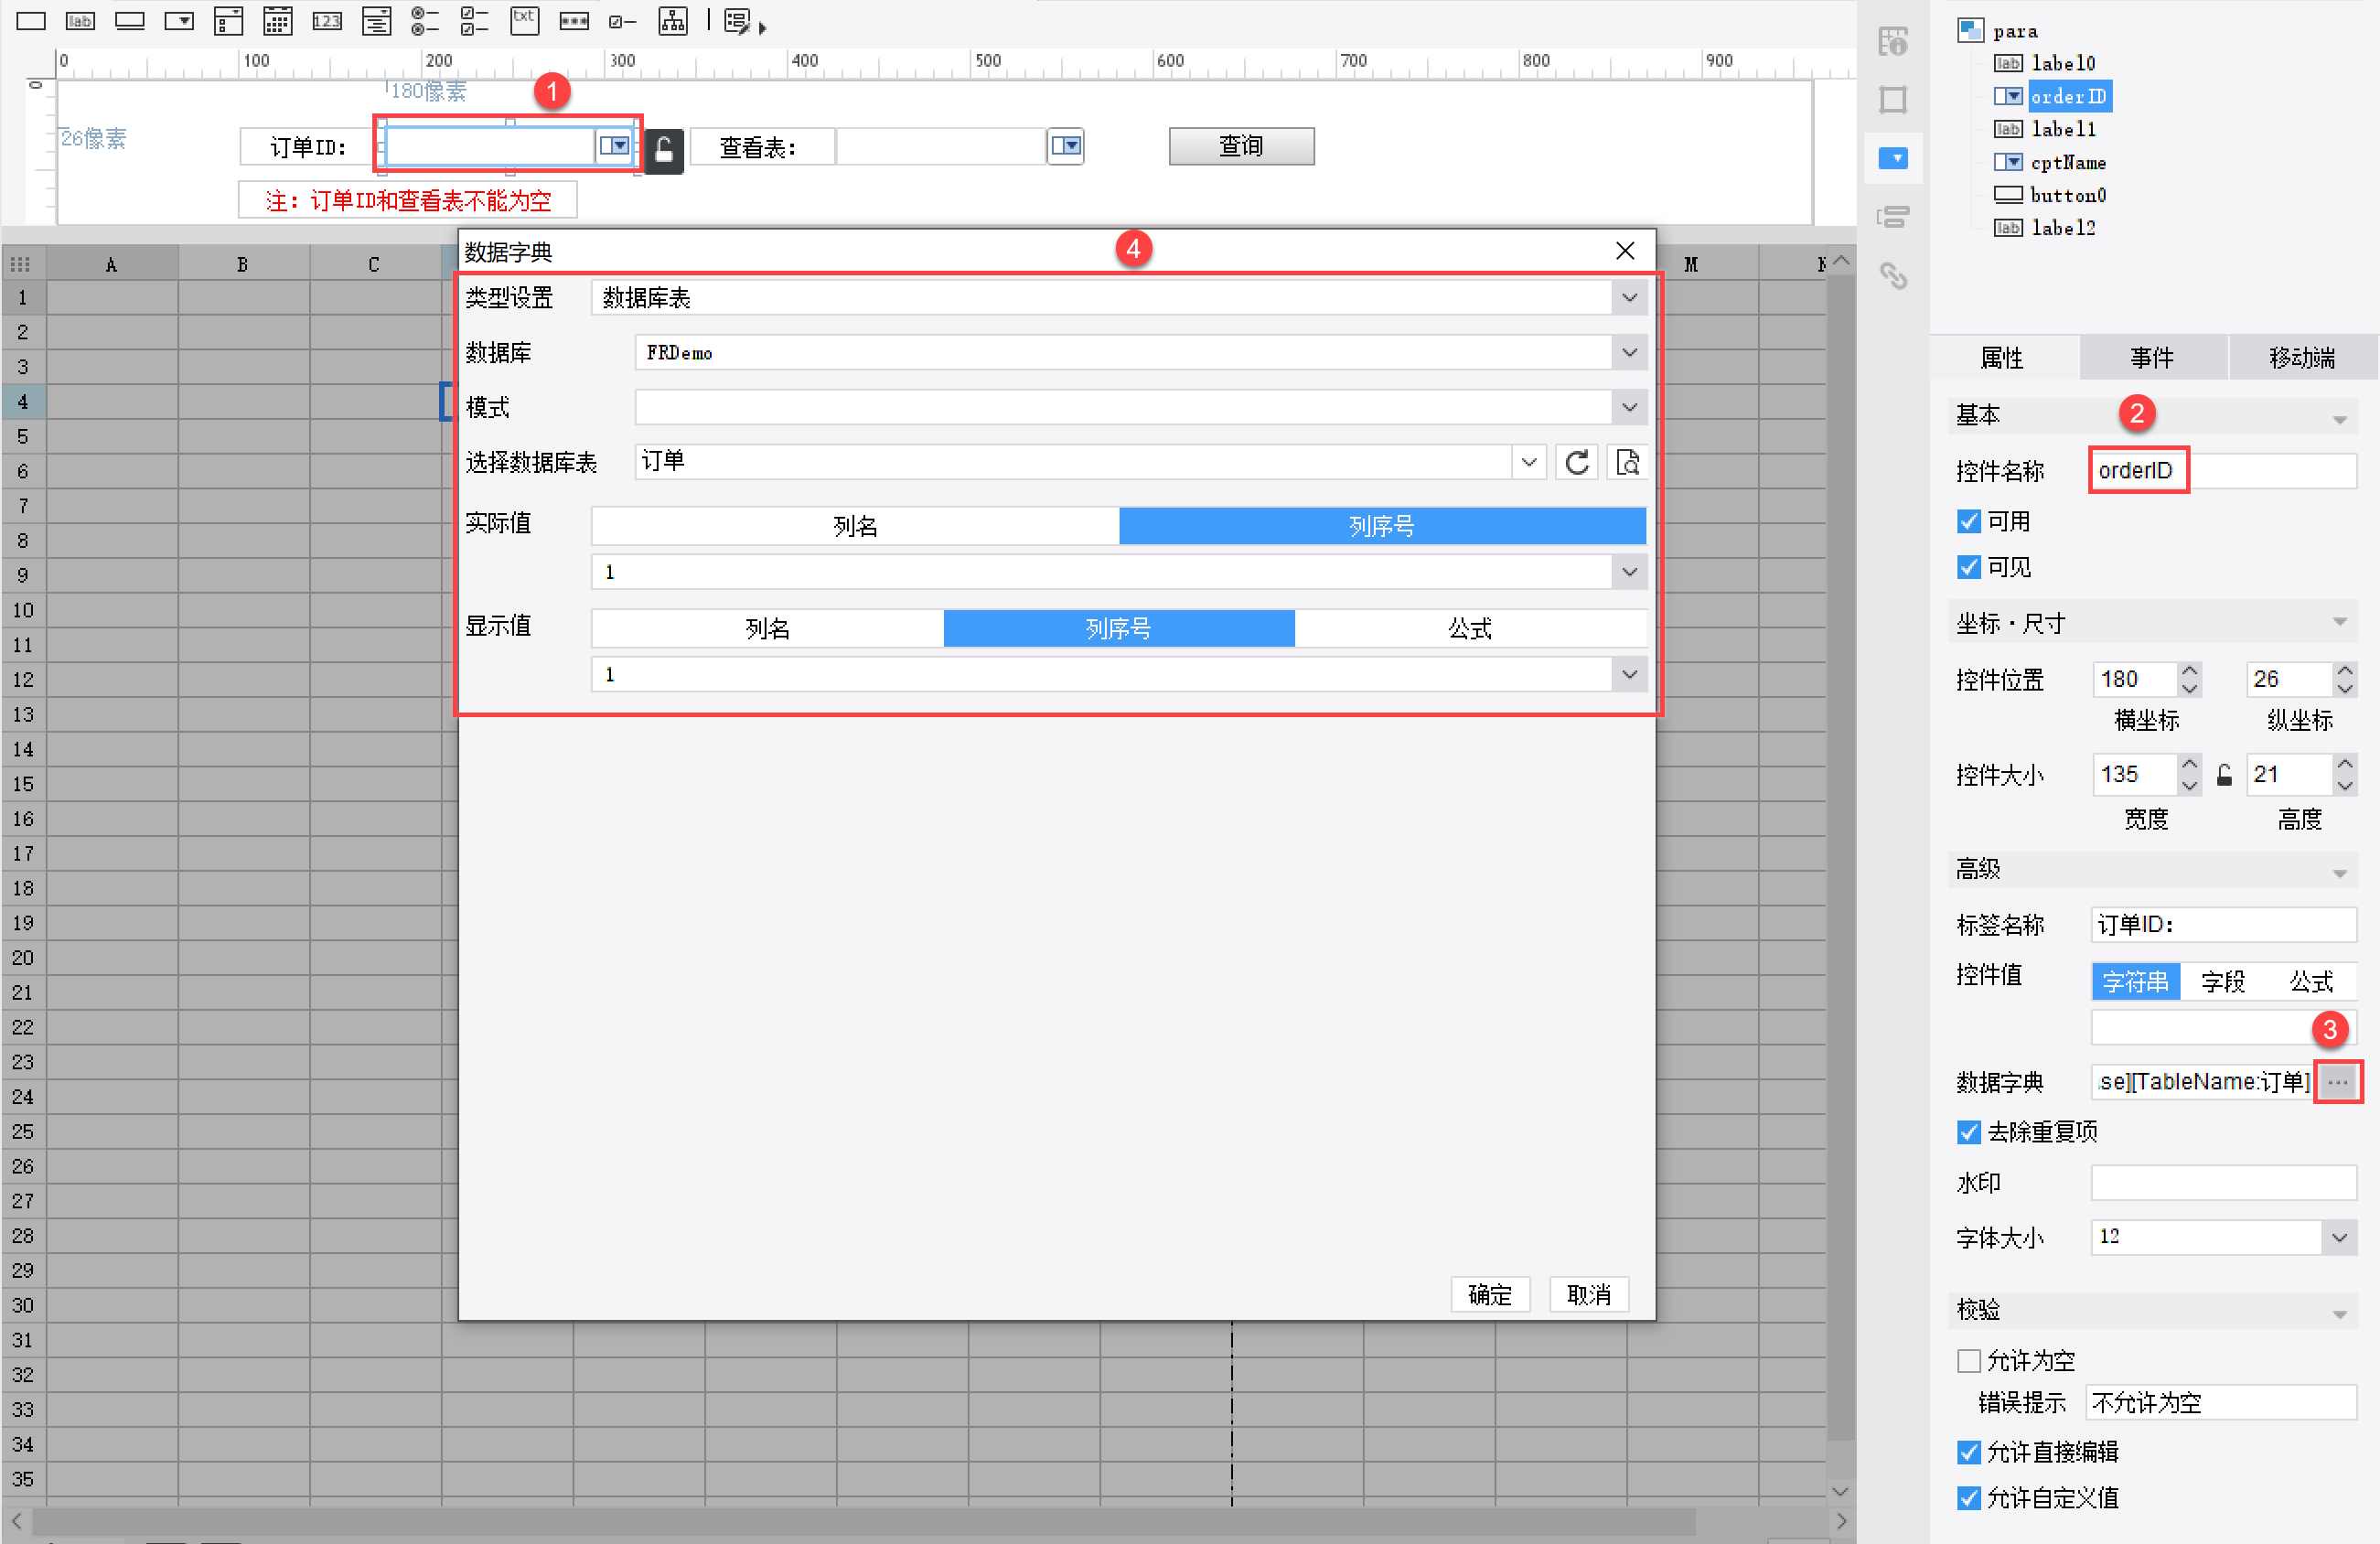Select the tree view widget tool
Viewport: 2380px width, 1544px height.
672,21
